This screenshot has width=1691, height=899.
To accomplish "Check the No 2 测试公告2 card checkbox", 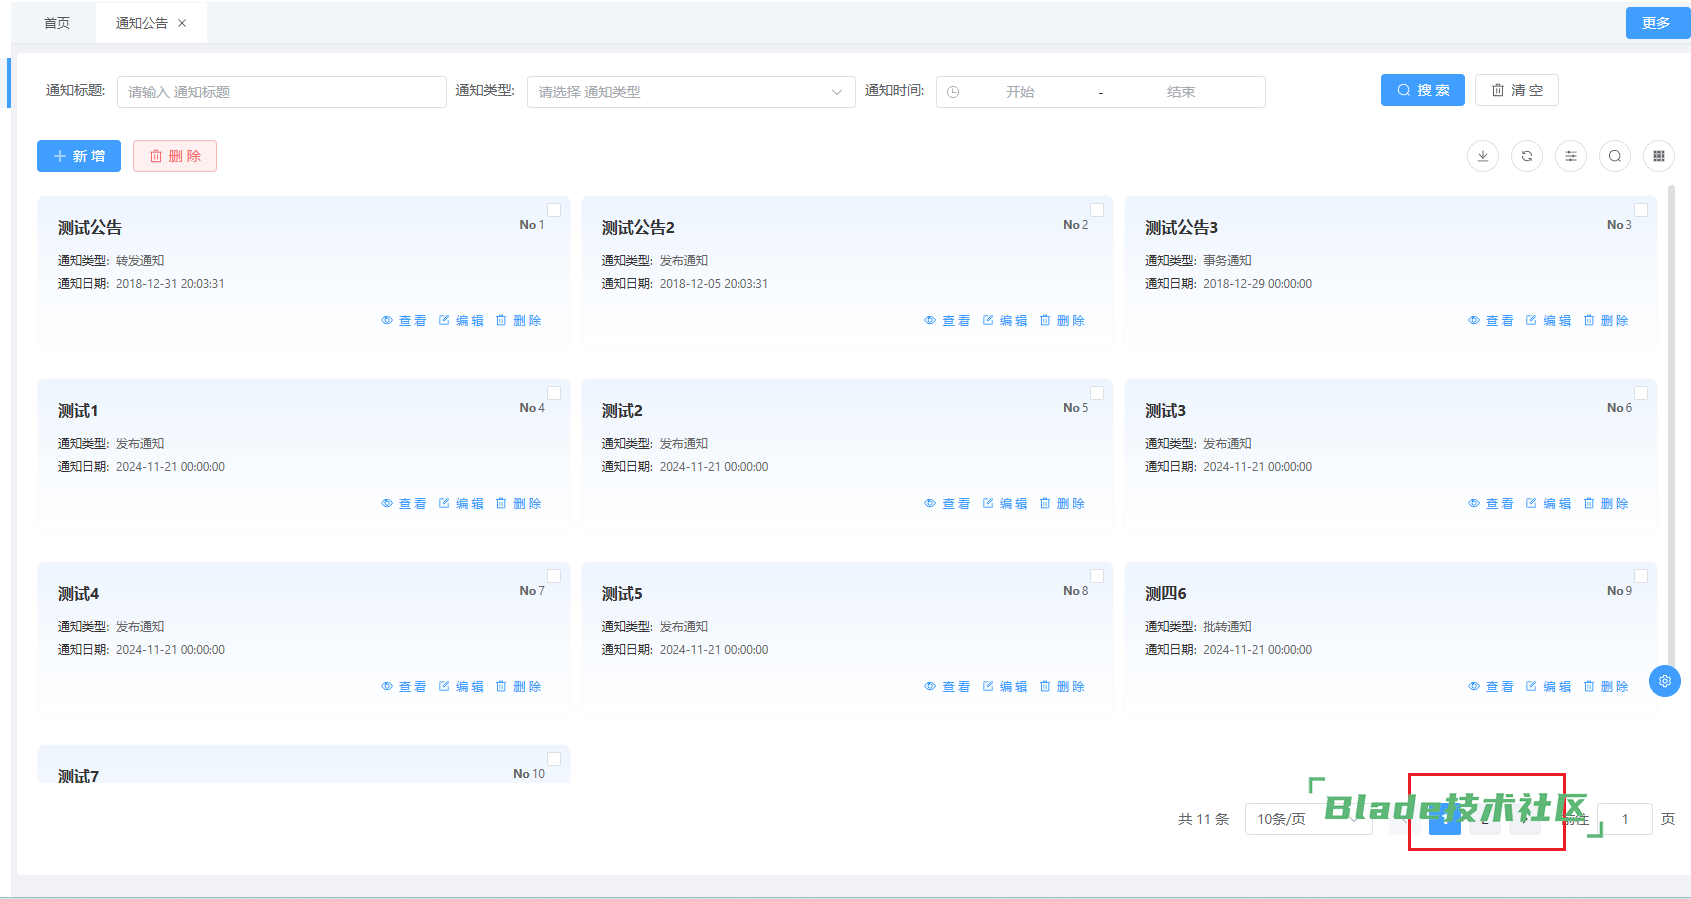I will (x=1097, y=210).
